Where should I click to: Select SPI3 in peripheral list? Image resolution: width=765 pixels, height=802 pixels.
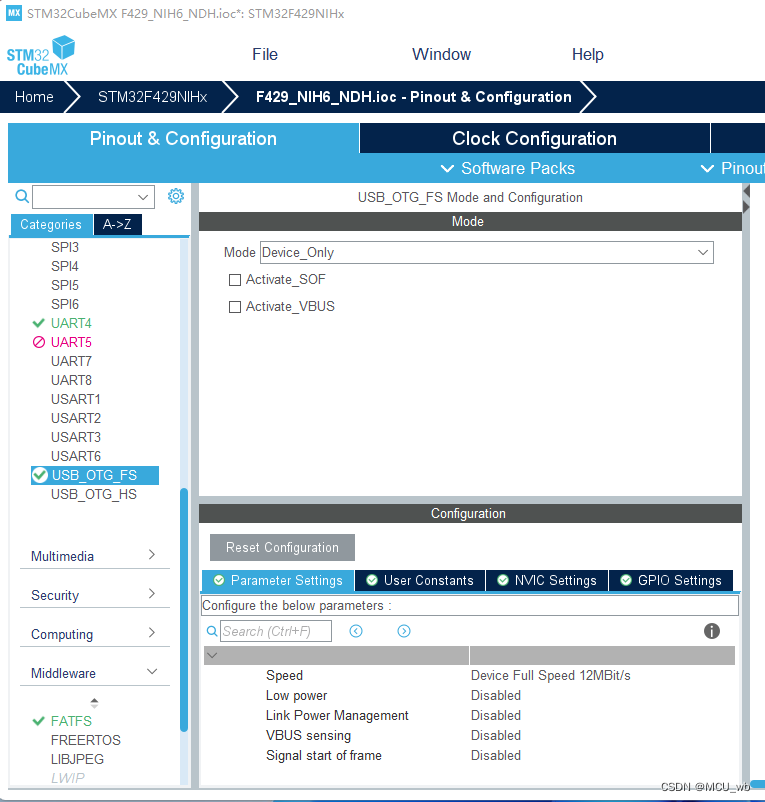[x=65, y=247]
